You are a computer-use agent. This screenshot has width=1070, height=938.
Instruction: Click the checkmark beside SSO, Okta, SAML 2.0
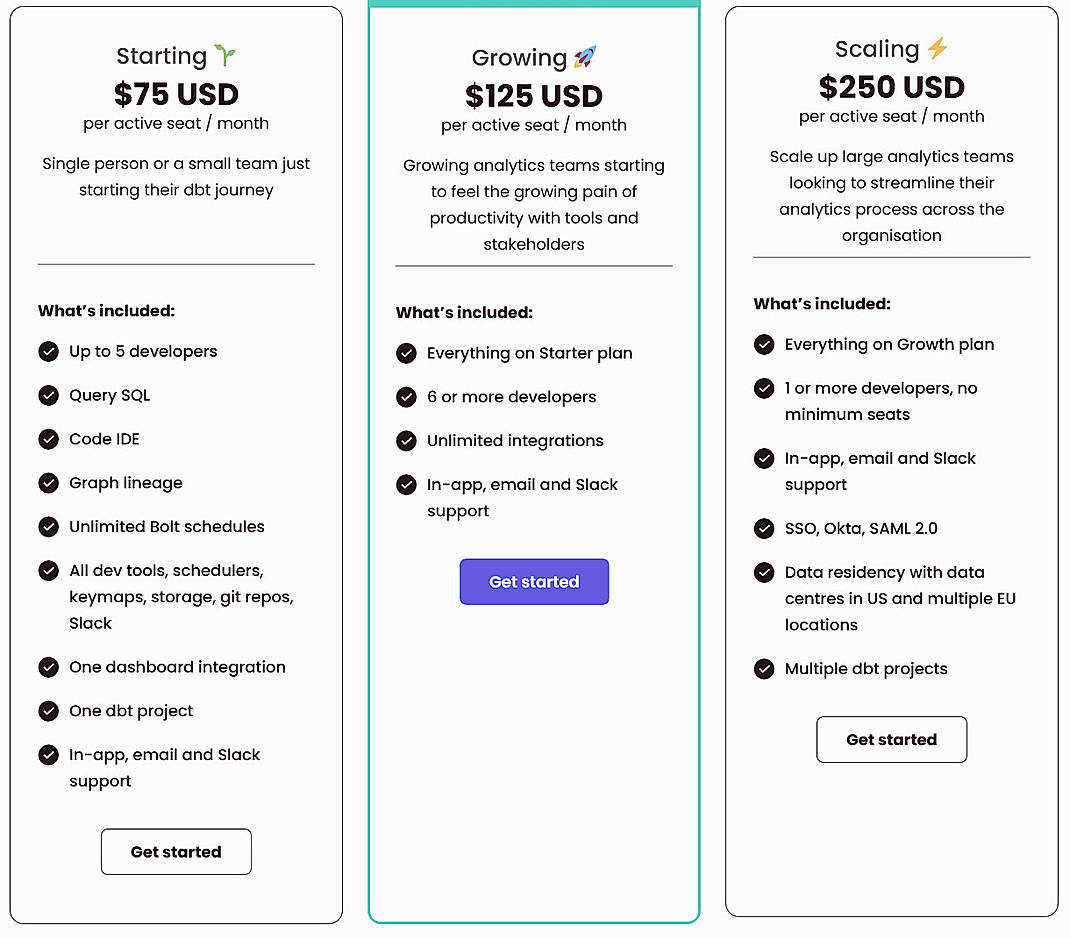[764, 528]
